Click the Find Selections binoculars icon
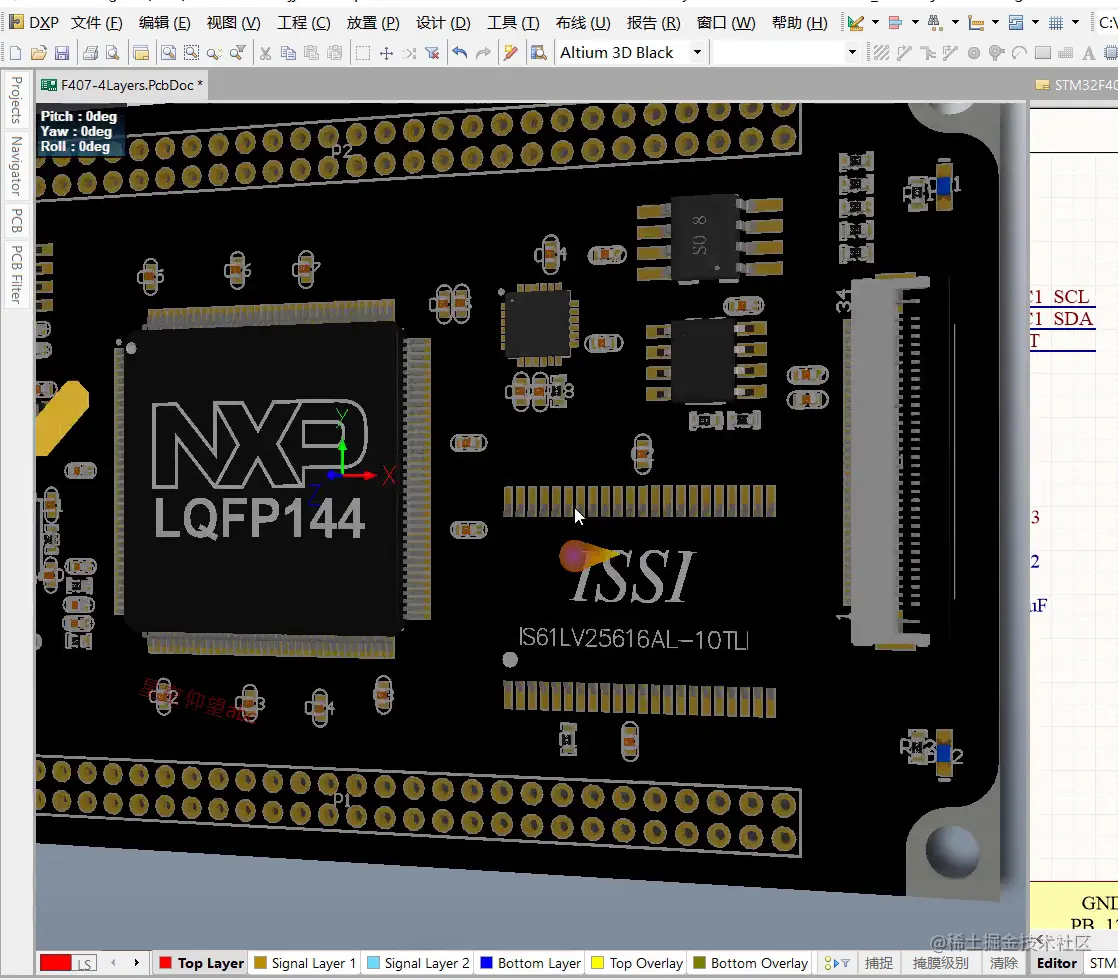Viewport: 1118px width, 980px height. [x=935, y=23]
